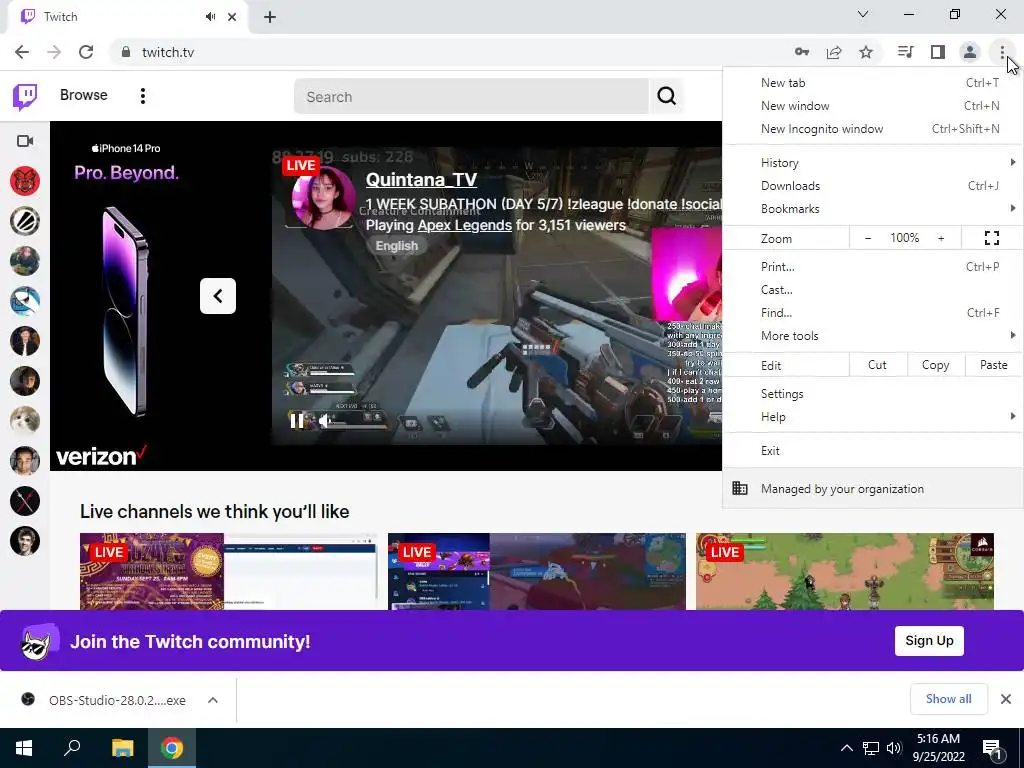
Task: Select New window in Chrome menu
Action: (872, 106)
